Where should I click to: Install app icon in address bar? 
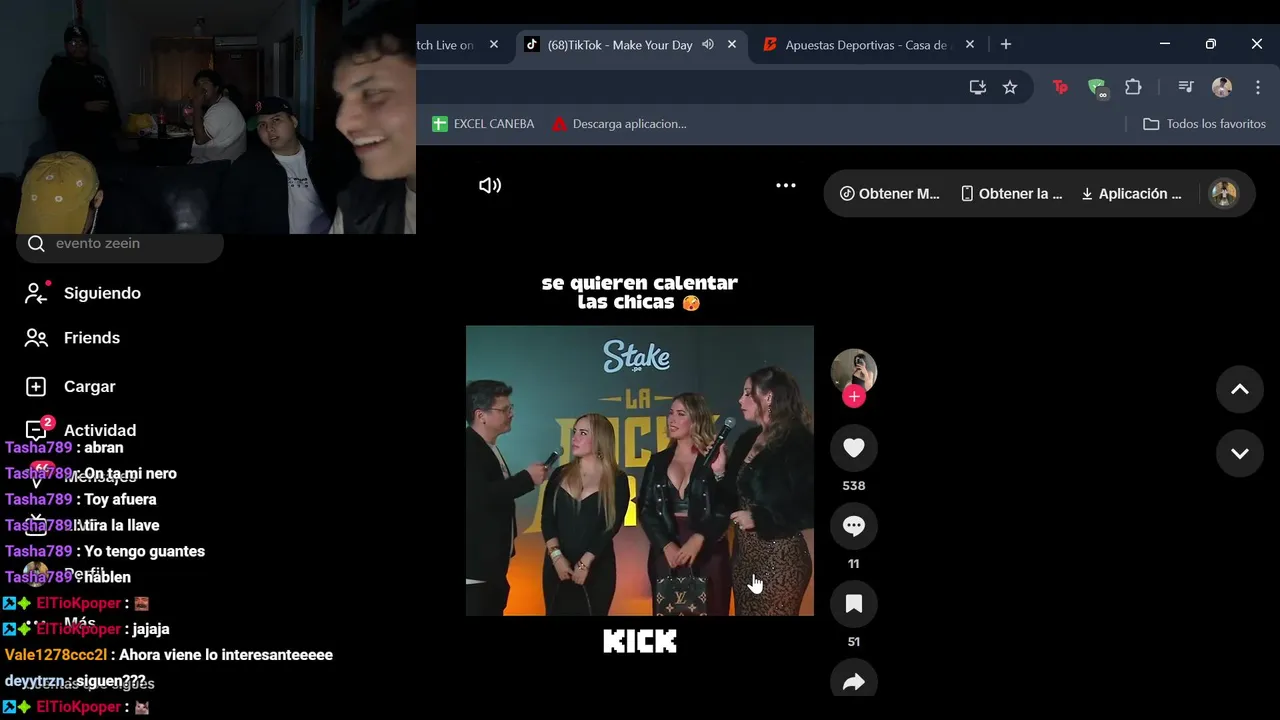[978, 87]
